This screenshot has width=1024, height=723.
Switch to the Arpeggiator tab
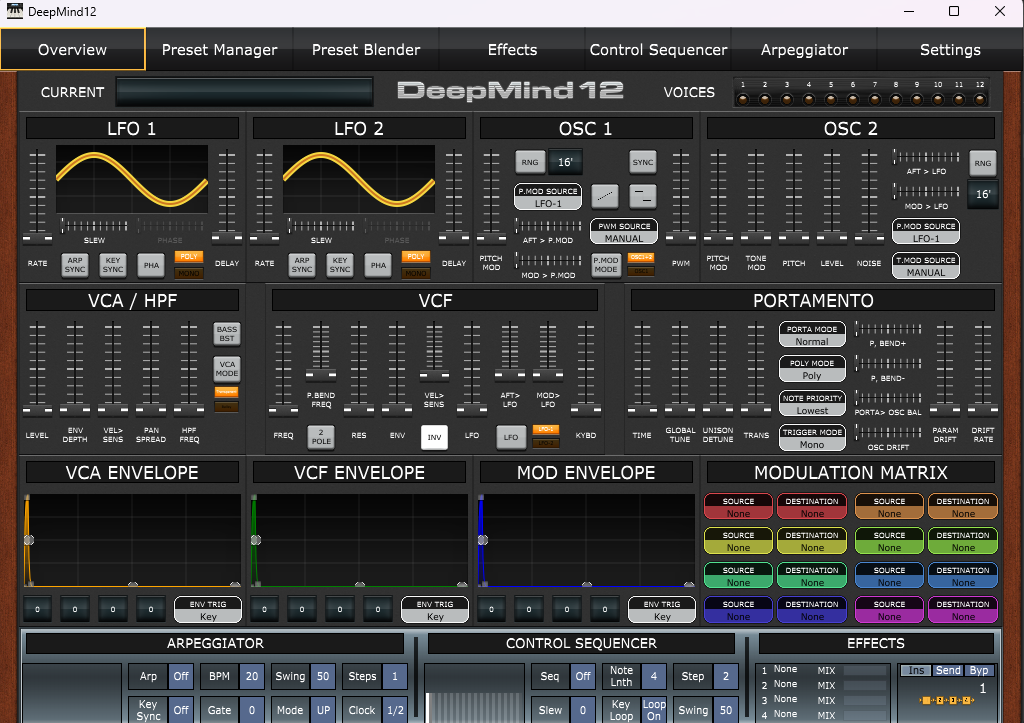[x=805, y=50]
